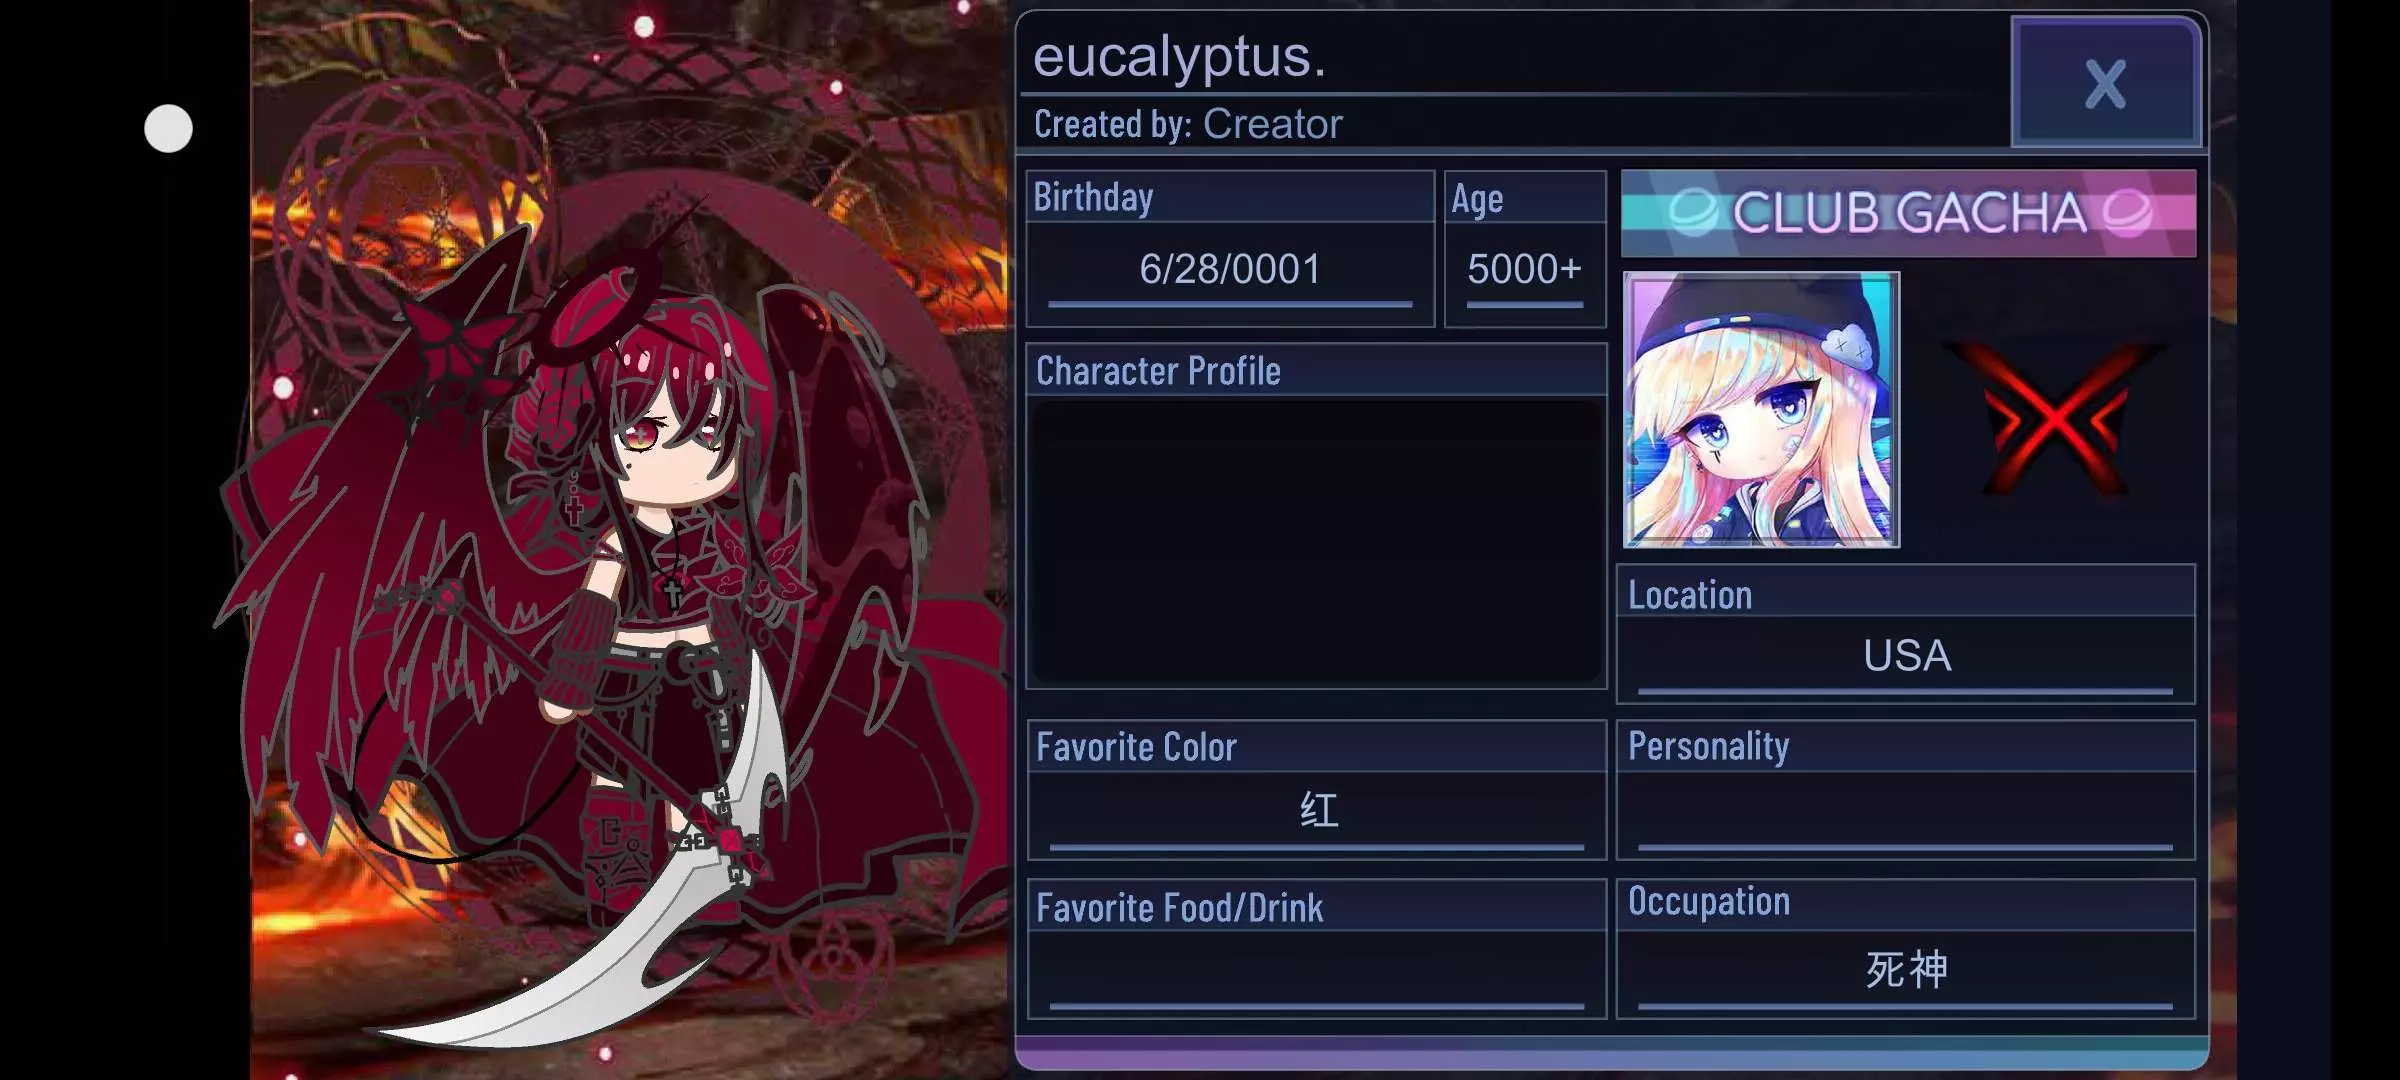The width and height of the screenshot is (2400, 1080).
Task: Click the empty Personality field
Action: click(1906, 812)
